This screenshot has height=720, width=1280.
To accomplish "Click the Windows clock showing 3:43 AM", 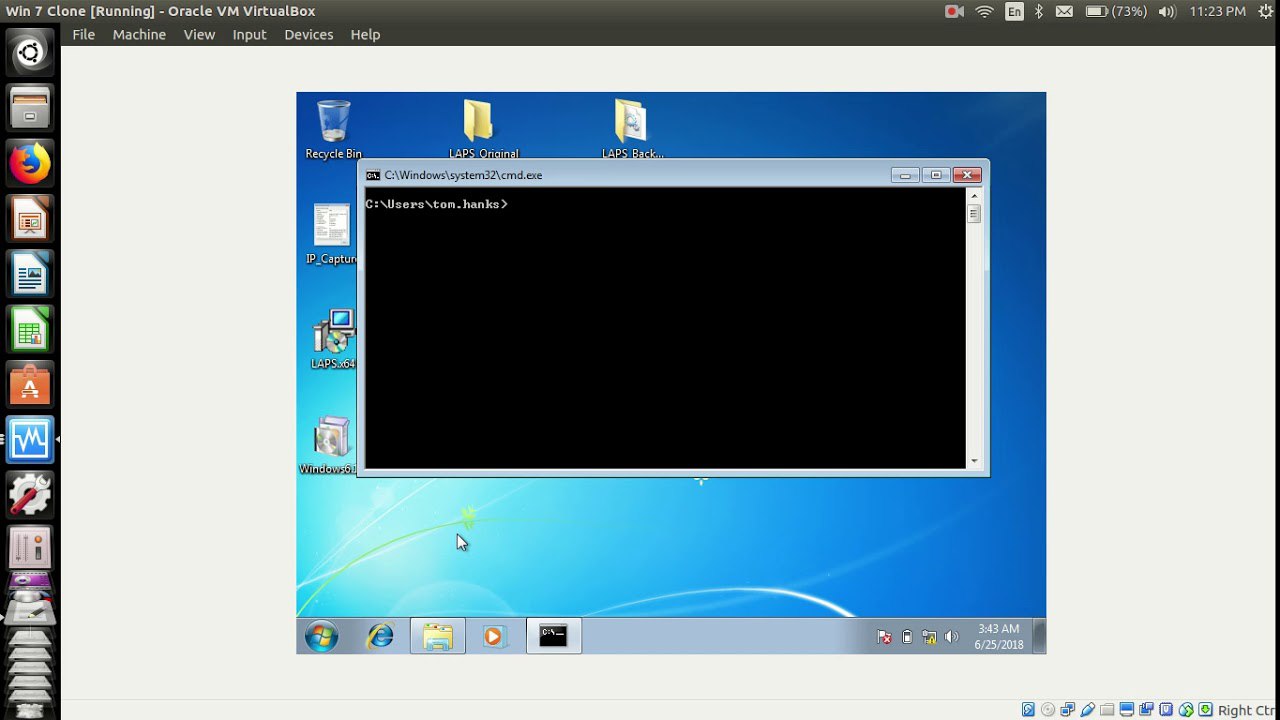I will click(998, 637).
